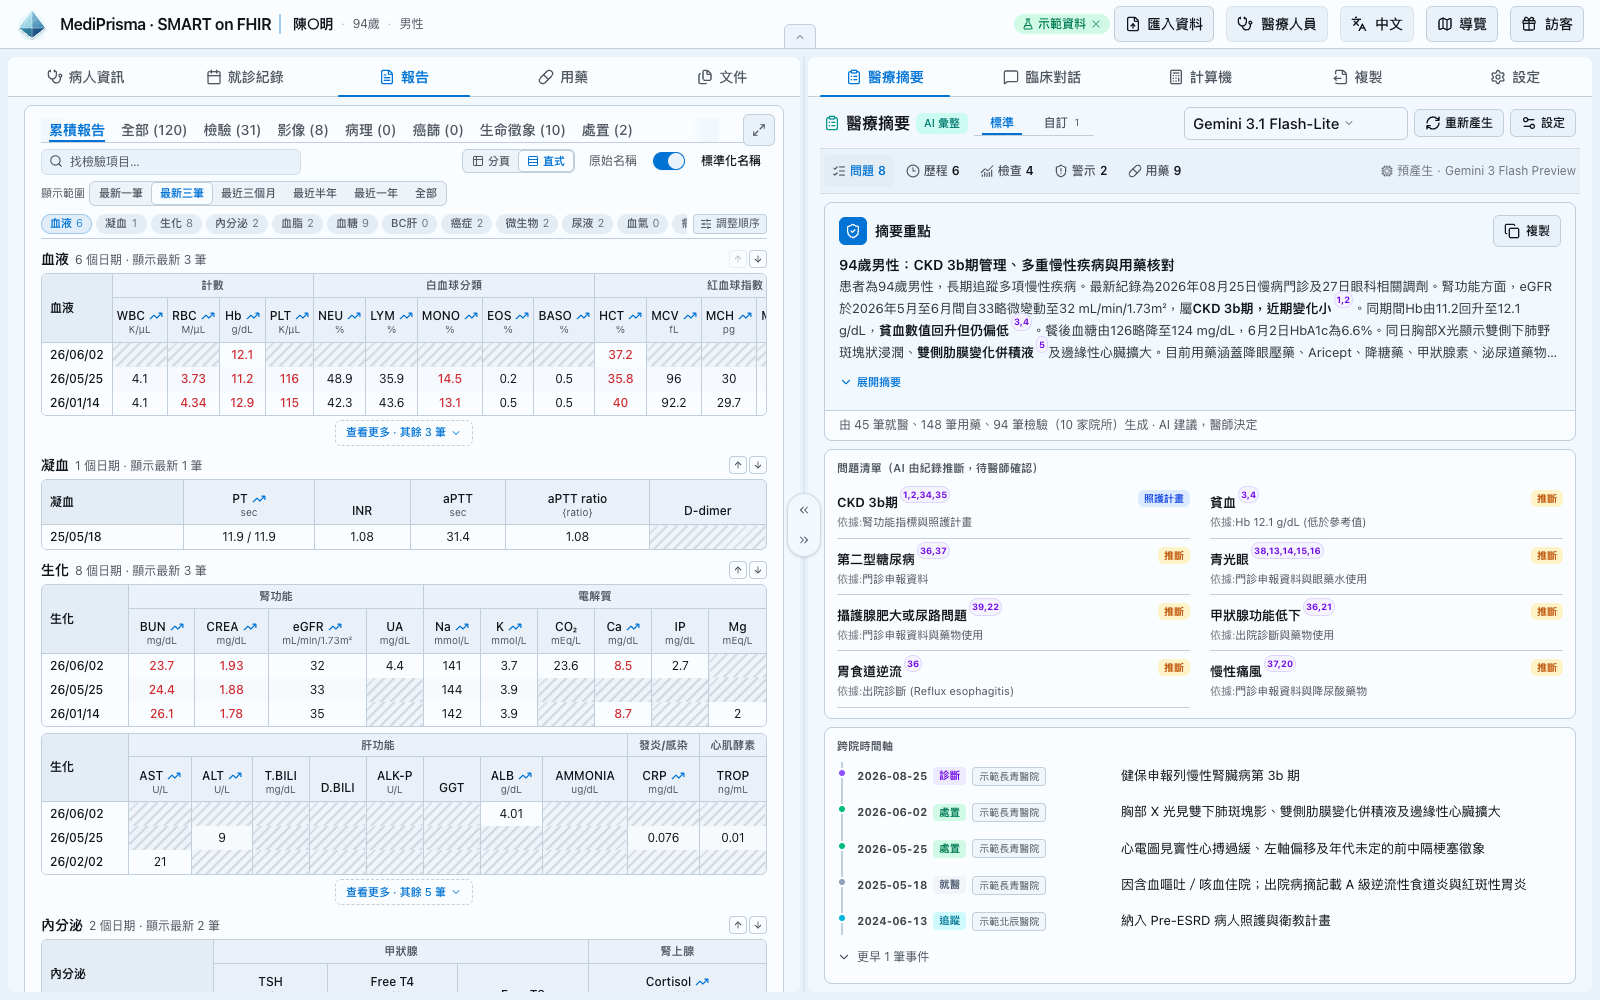Click the WBC trend chart icon
Viewport: 1600px width, 1000px height.
[156, 316]
